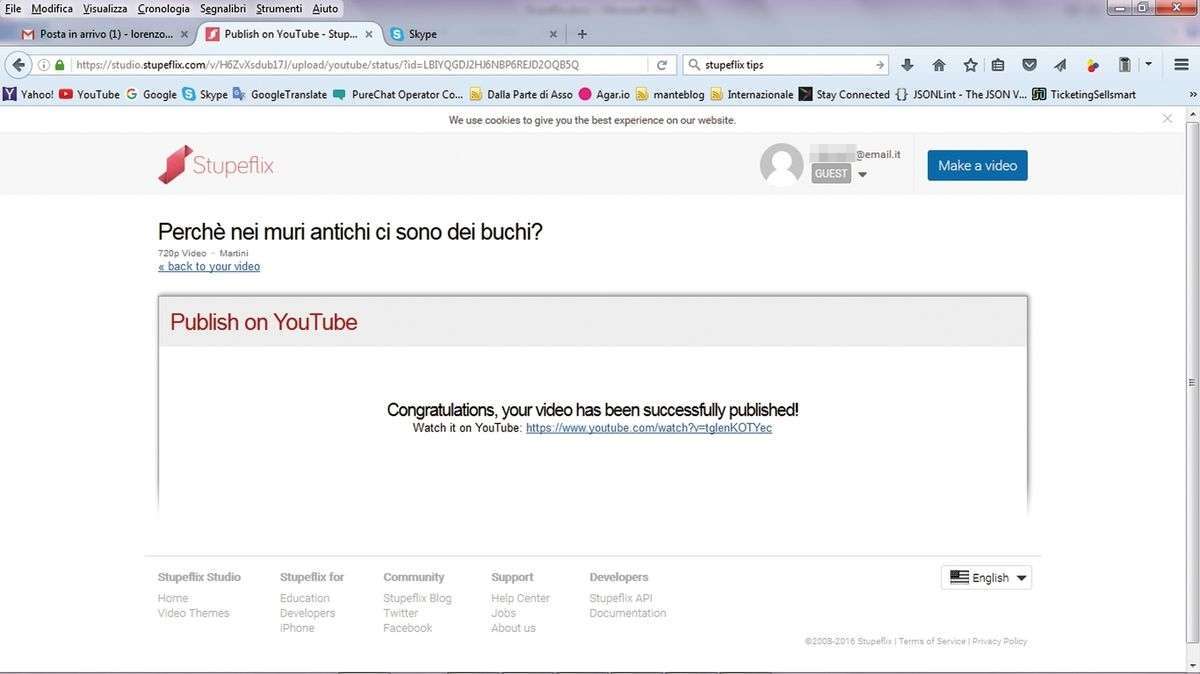Viewport: 1200px width, 674px height.
Task: Open the Yahoo! bookmark
Action: (x=29, y=95)
